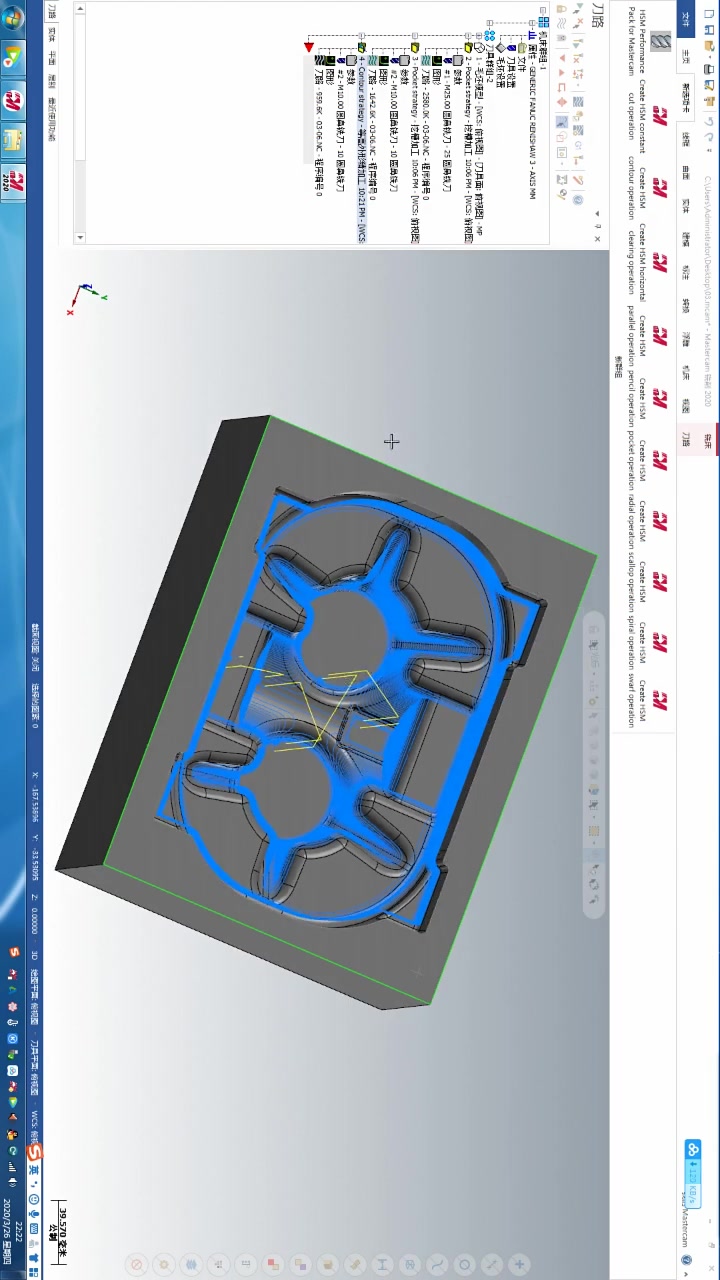Collapse the 机床群组-1 tree node
720x1280 pixels.
click(543, 11)
